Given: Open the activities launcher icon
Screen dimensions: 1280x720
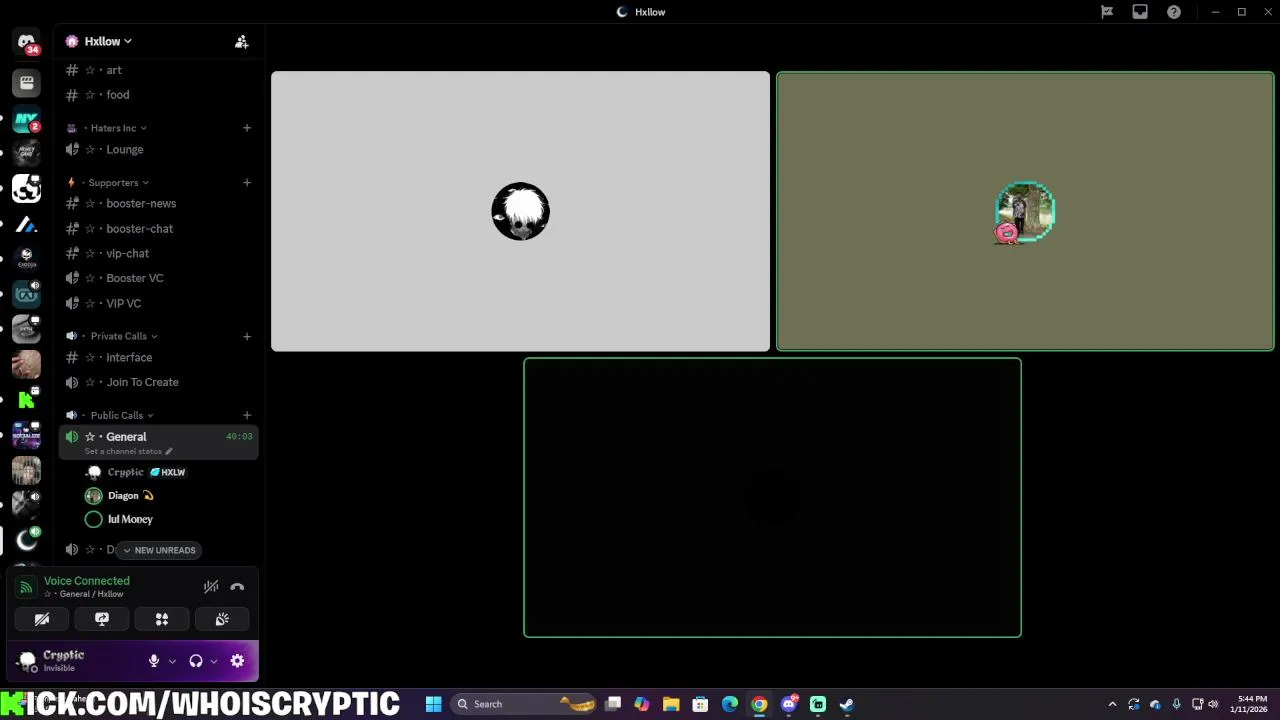Looking at the screenshot, I should [x=162, y=619].
